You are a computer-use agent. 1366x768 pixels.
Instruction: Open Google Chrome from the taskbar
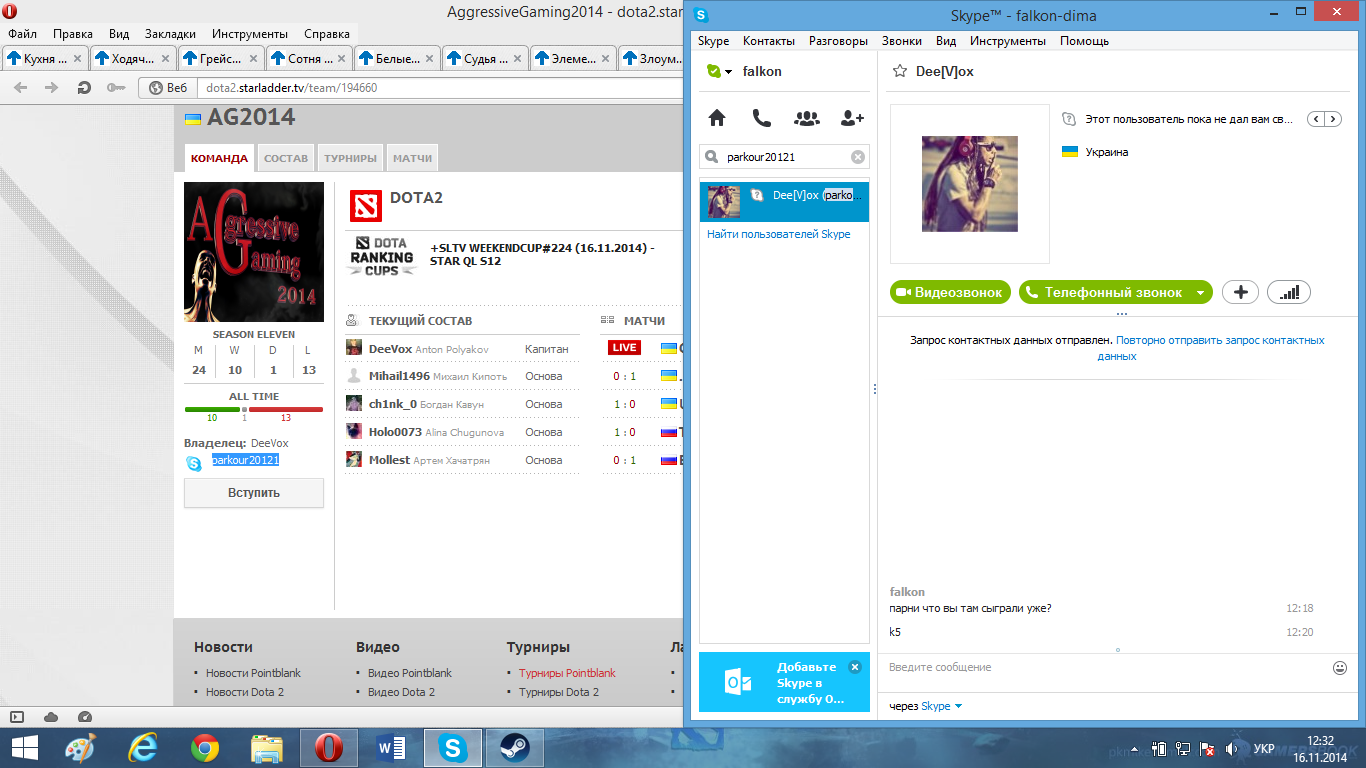[205, 747]
